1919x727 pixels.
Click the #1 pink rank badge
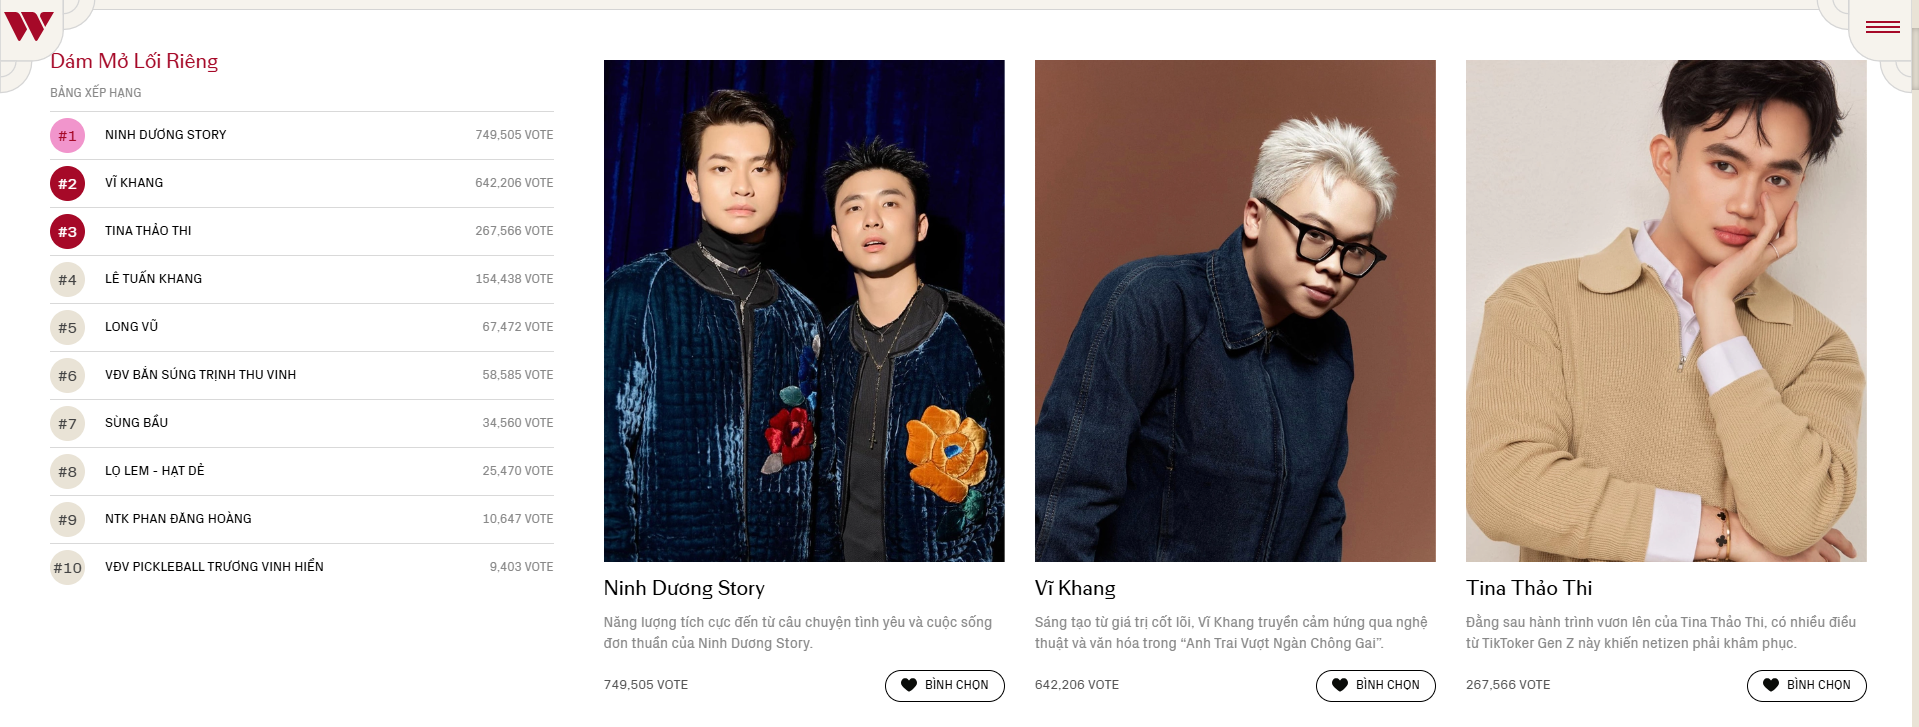tap(67, 135)
